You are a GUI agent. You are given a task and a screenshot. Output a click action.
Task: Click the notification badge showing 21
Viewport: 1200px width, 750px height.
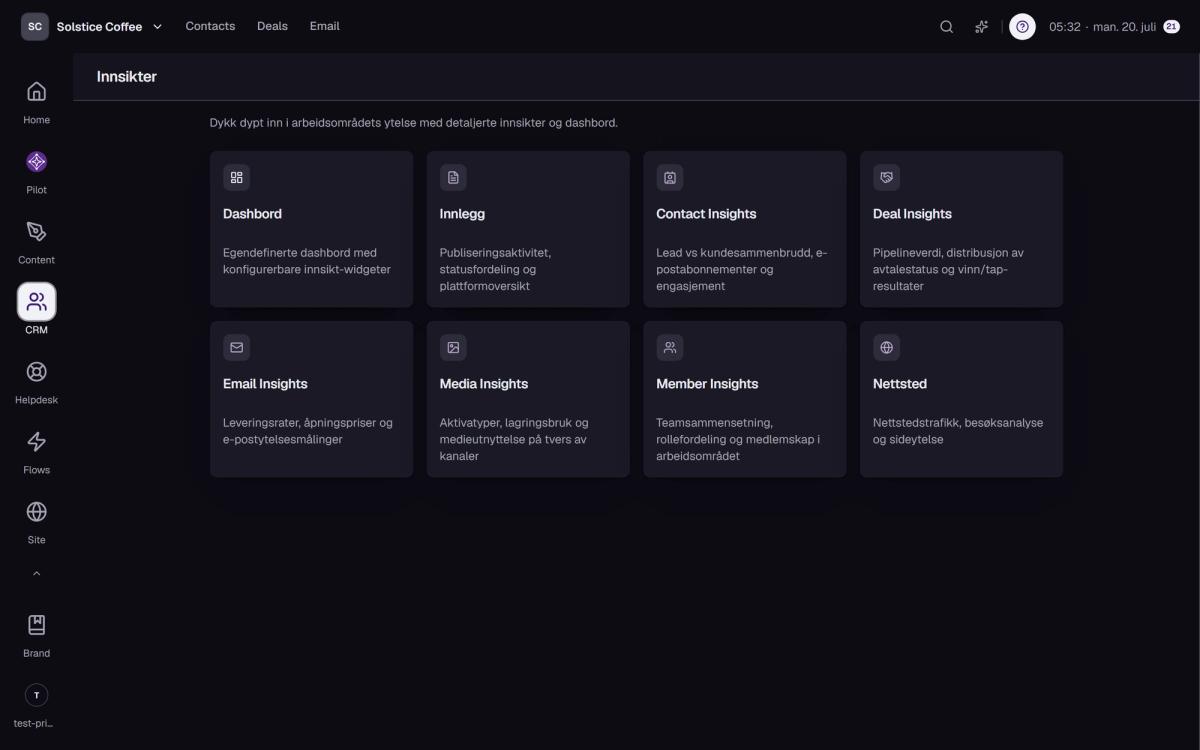coord(1171,27)
